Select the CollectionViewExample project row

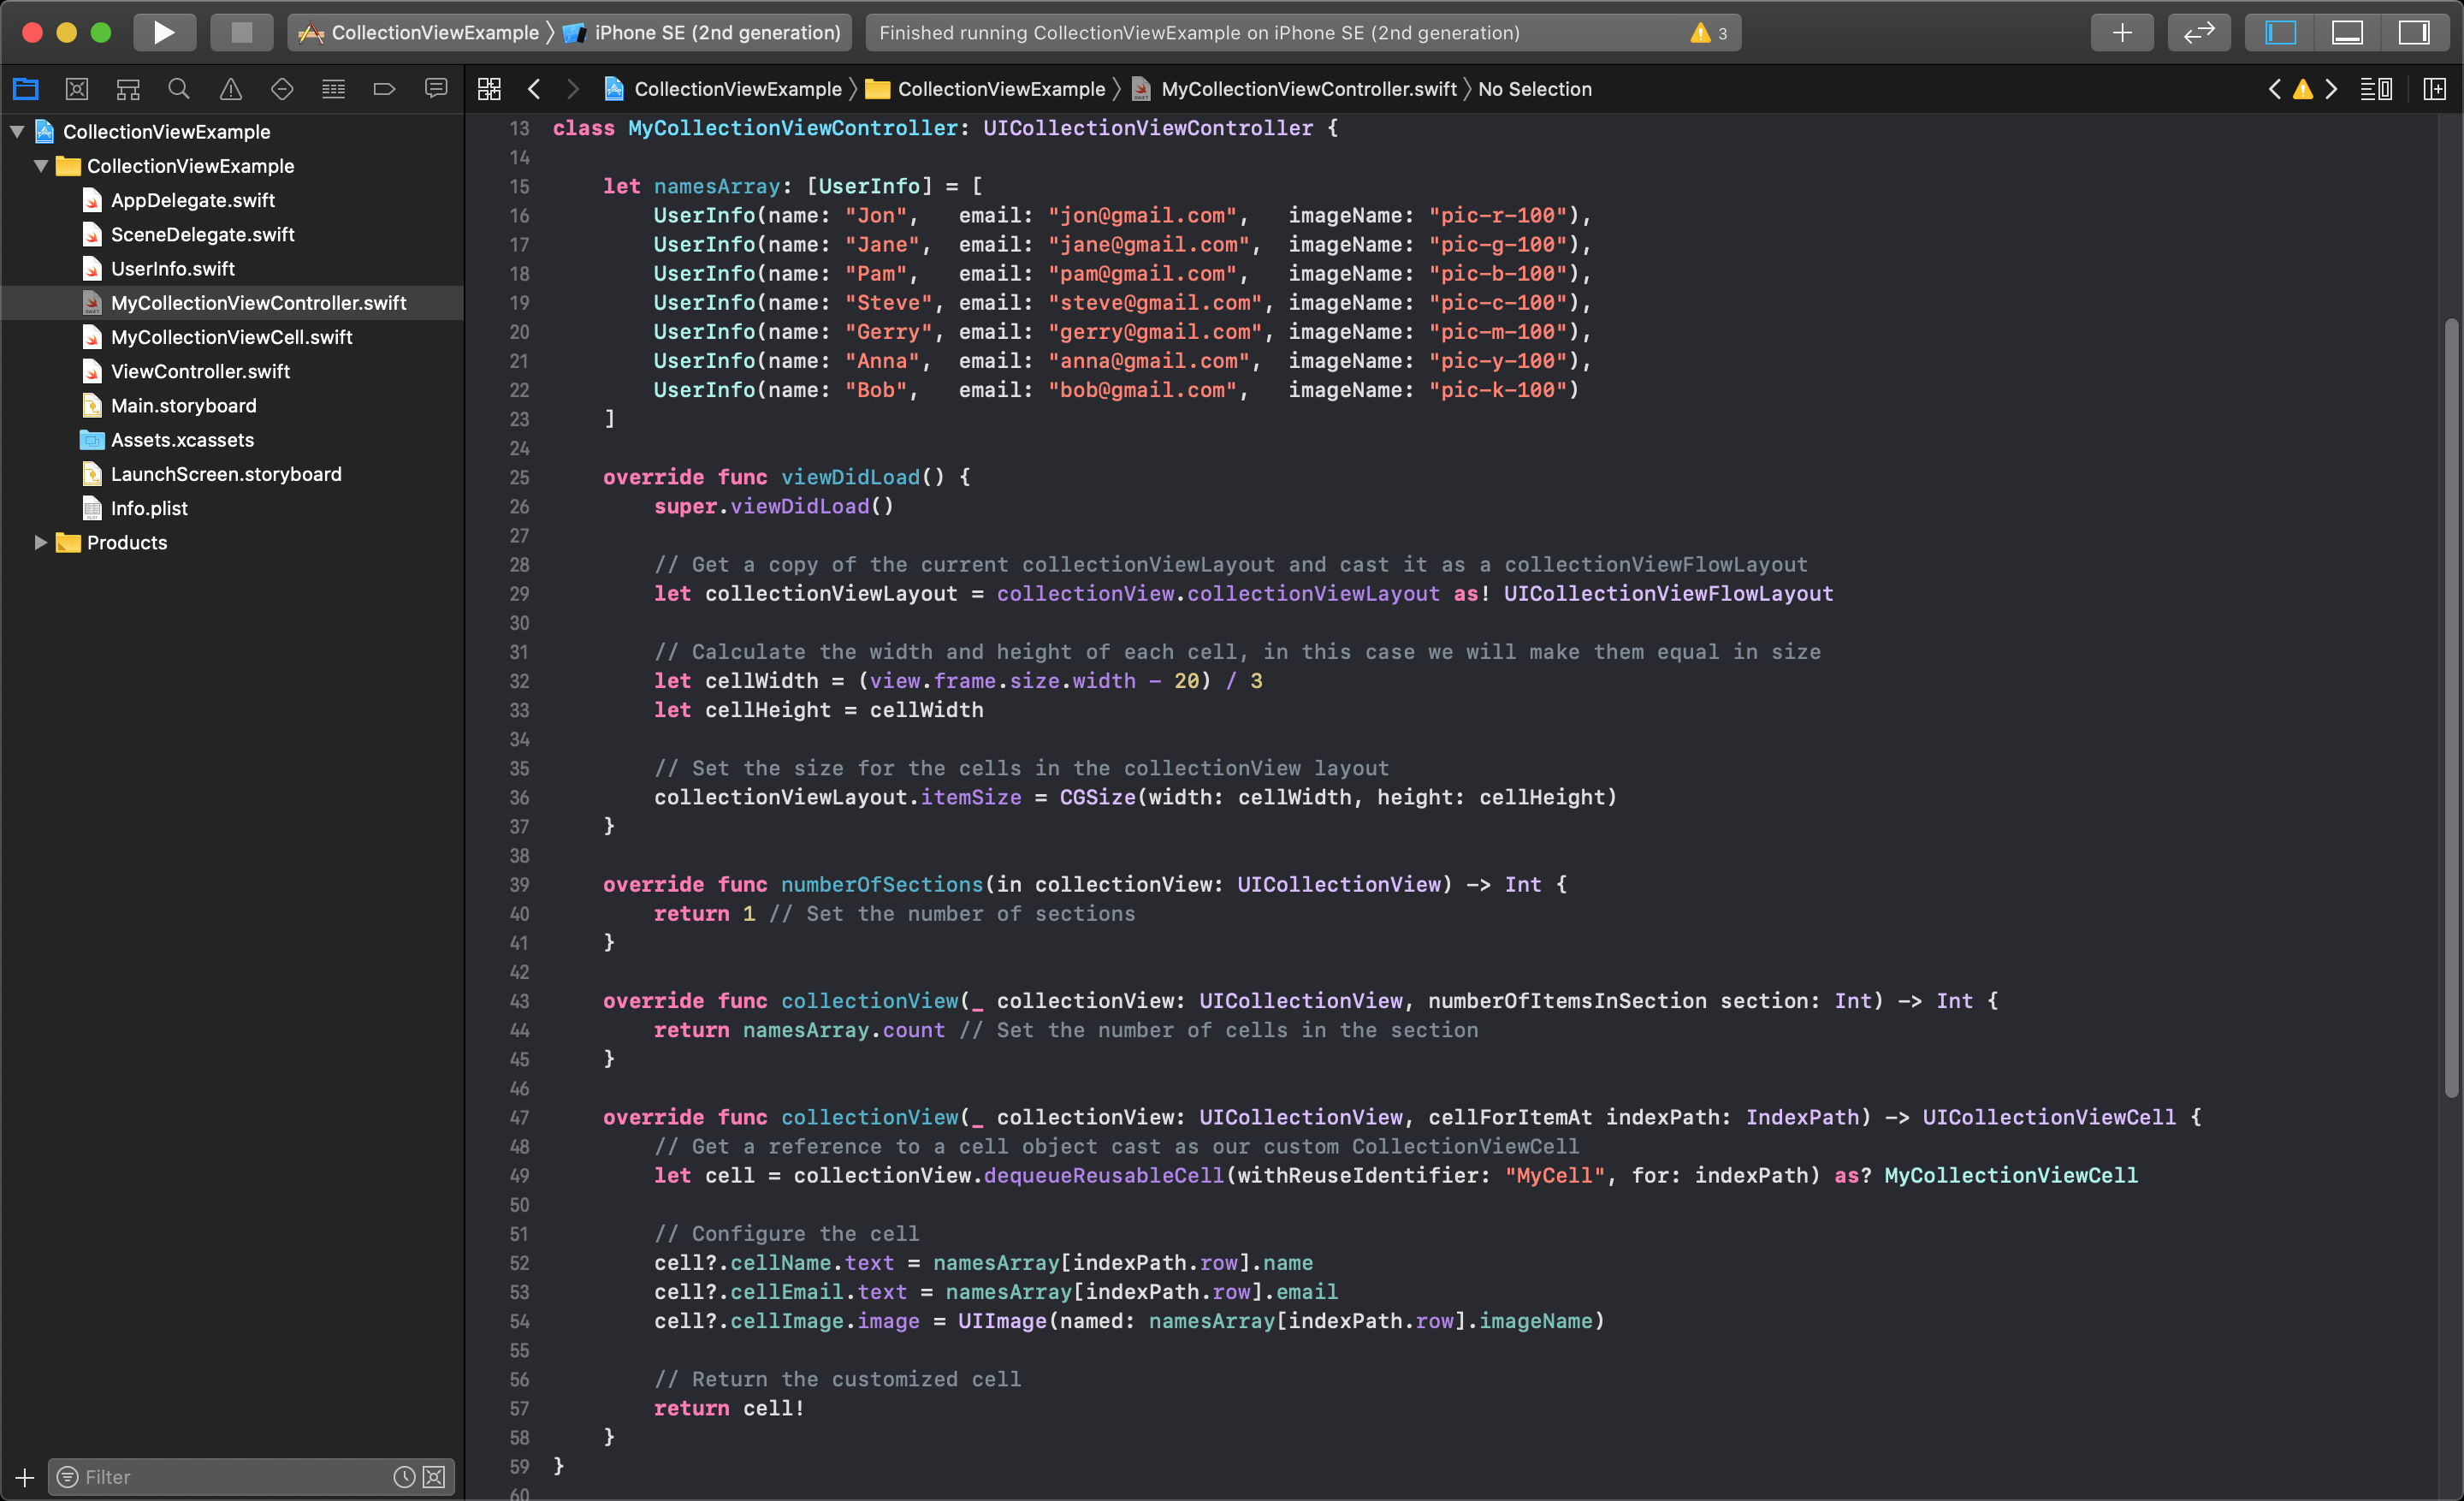[x=232, y=131]
